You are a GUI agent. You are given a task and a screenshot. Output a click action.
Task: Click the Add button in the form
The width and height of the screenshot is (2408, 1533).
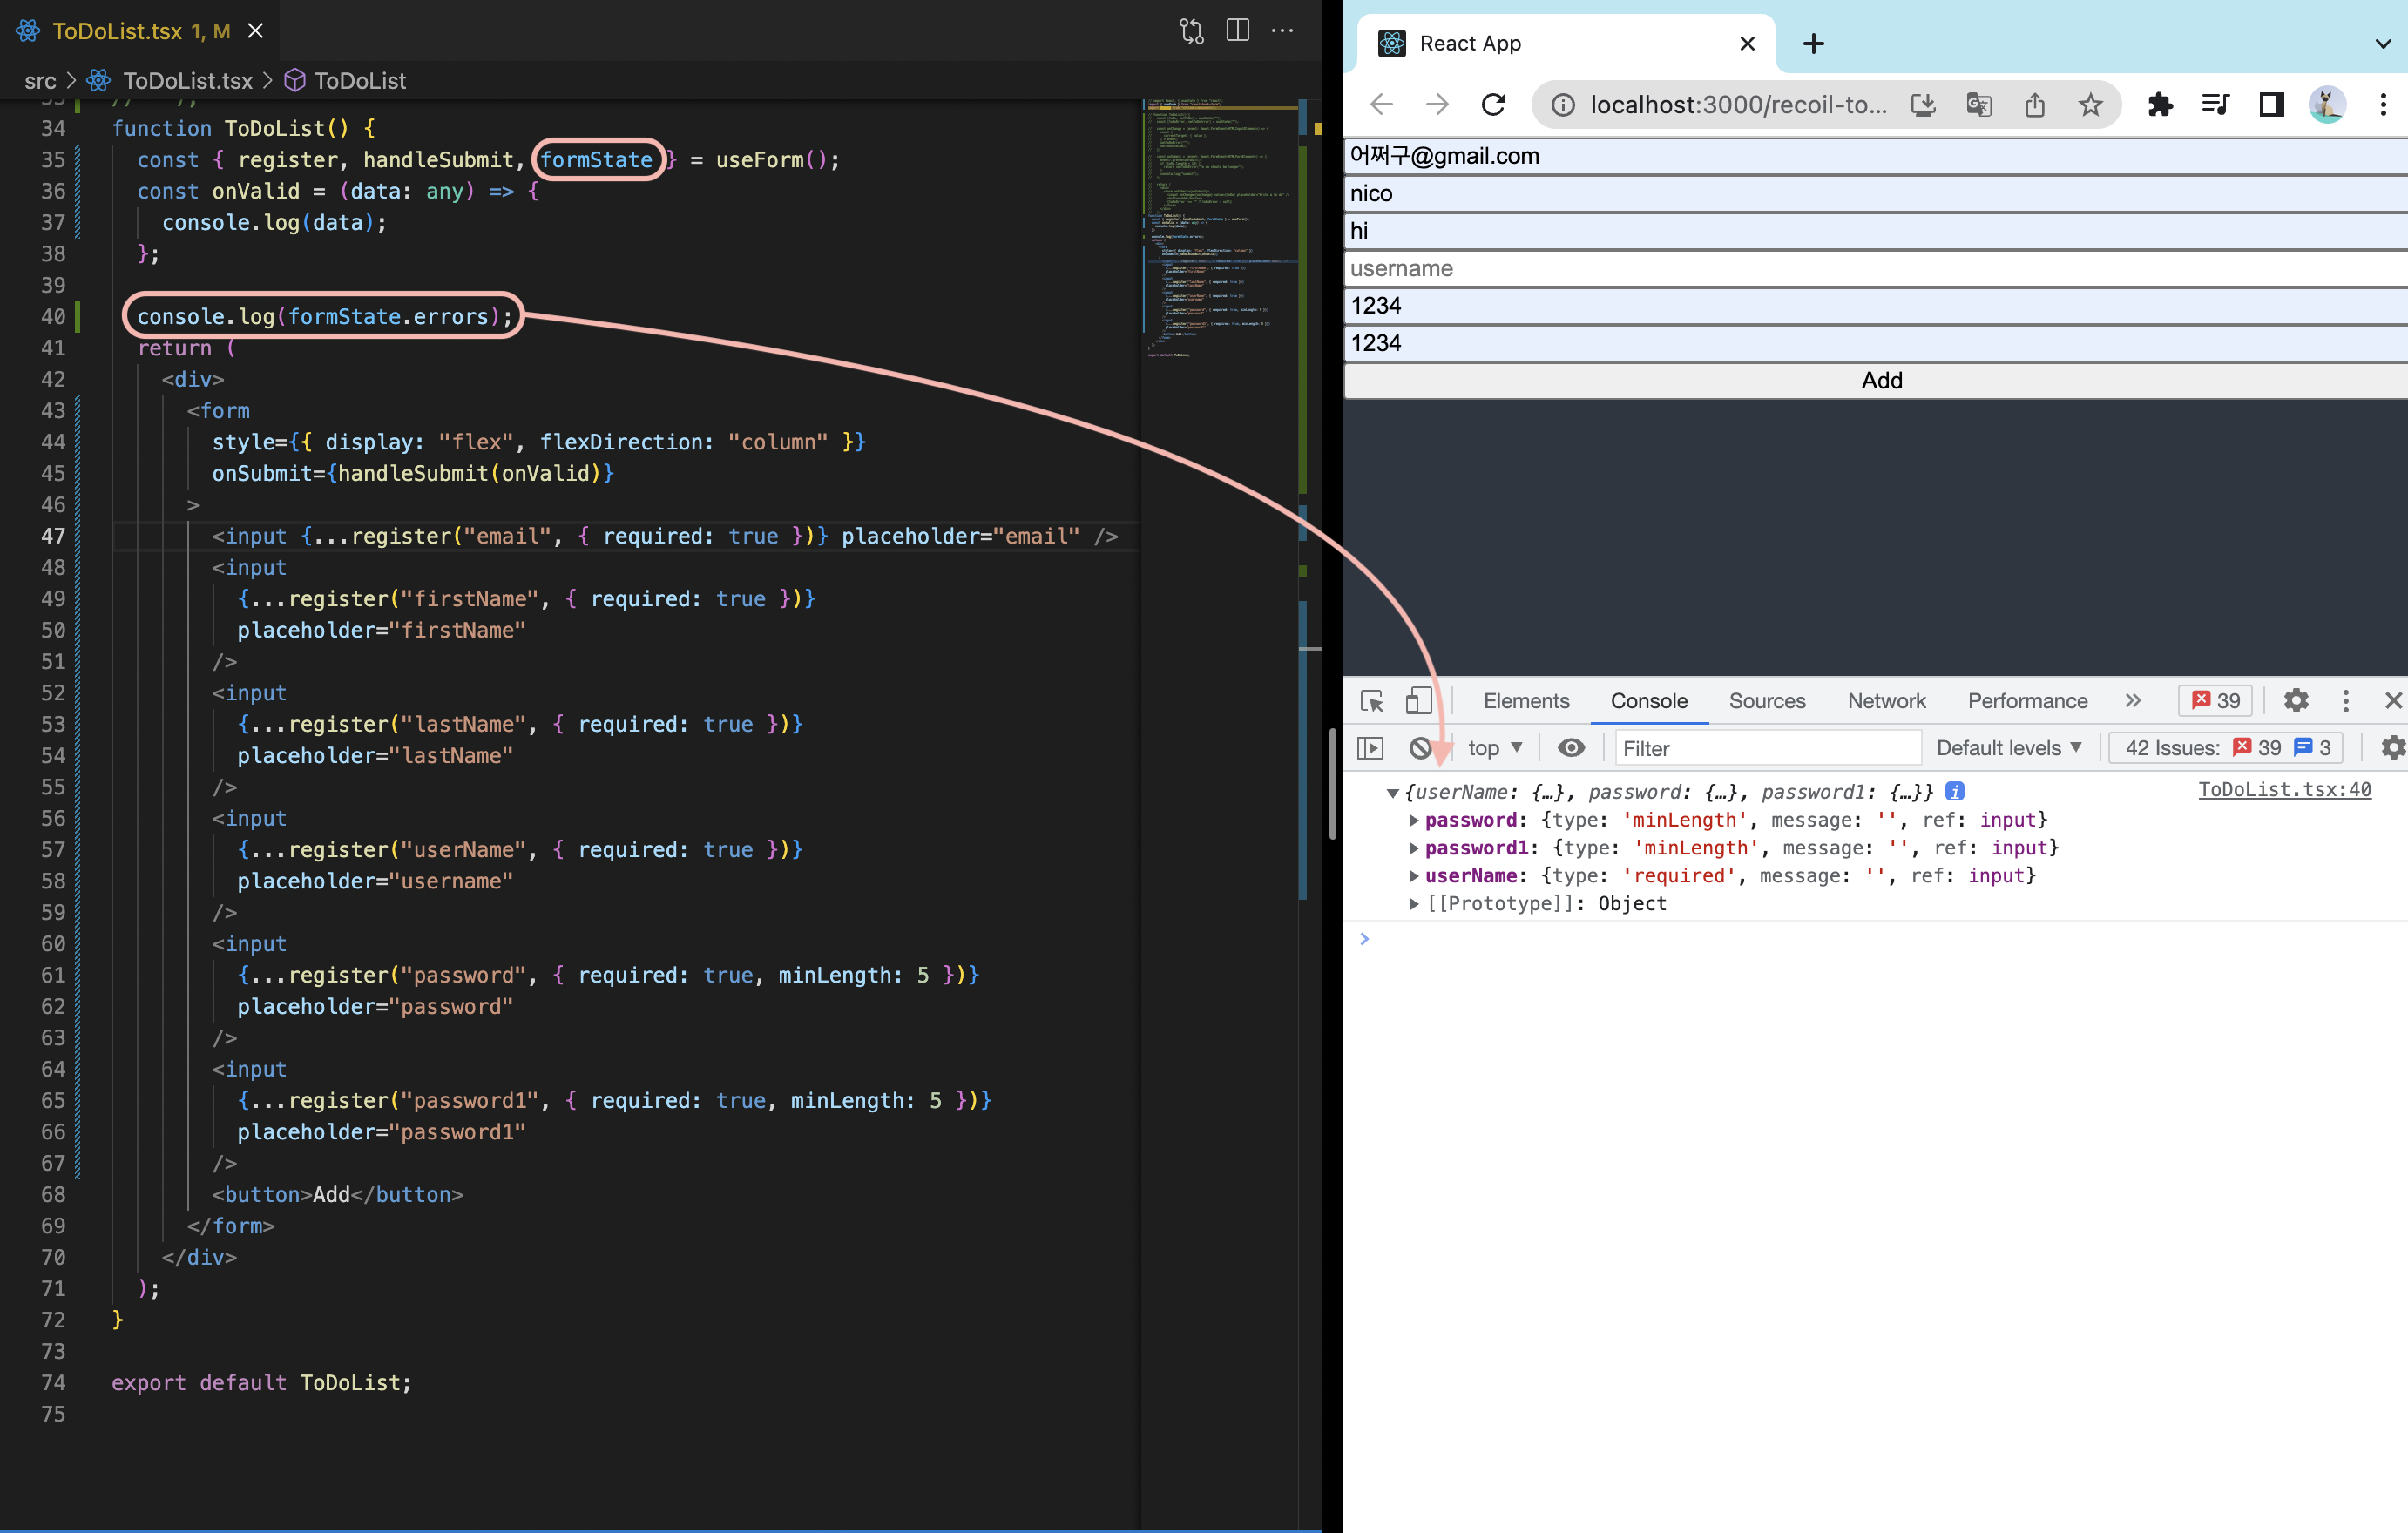coord(1880,381)
